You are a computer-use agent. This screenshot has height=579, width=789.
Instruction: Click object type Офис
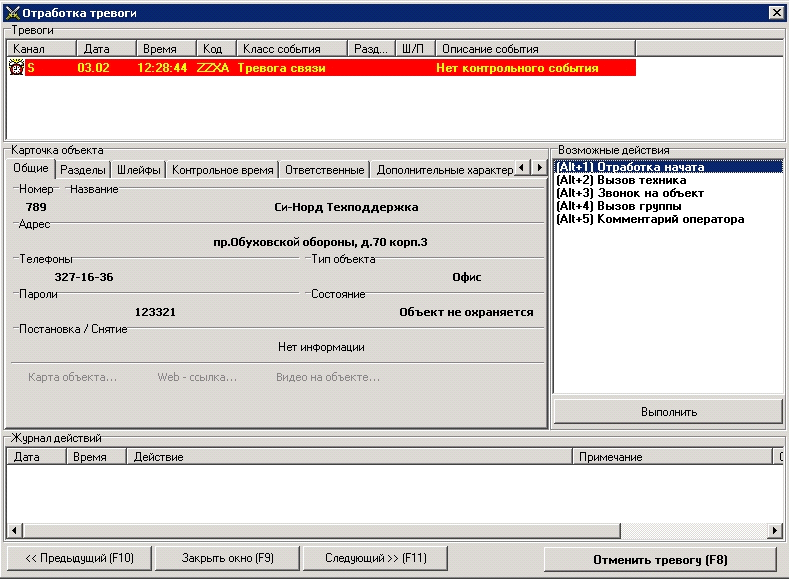point(466,277)
